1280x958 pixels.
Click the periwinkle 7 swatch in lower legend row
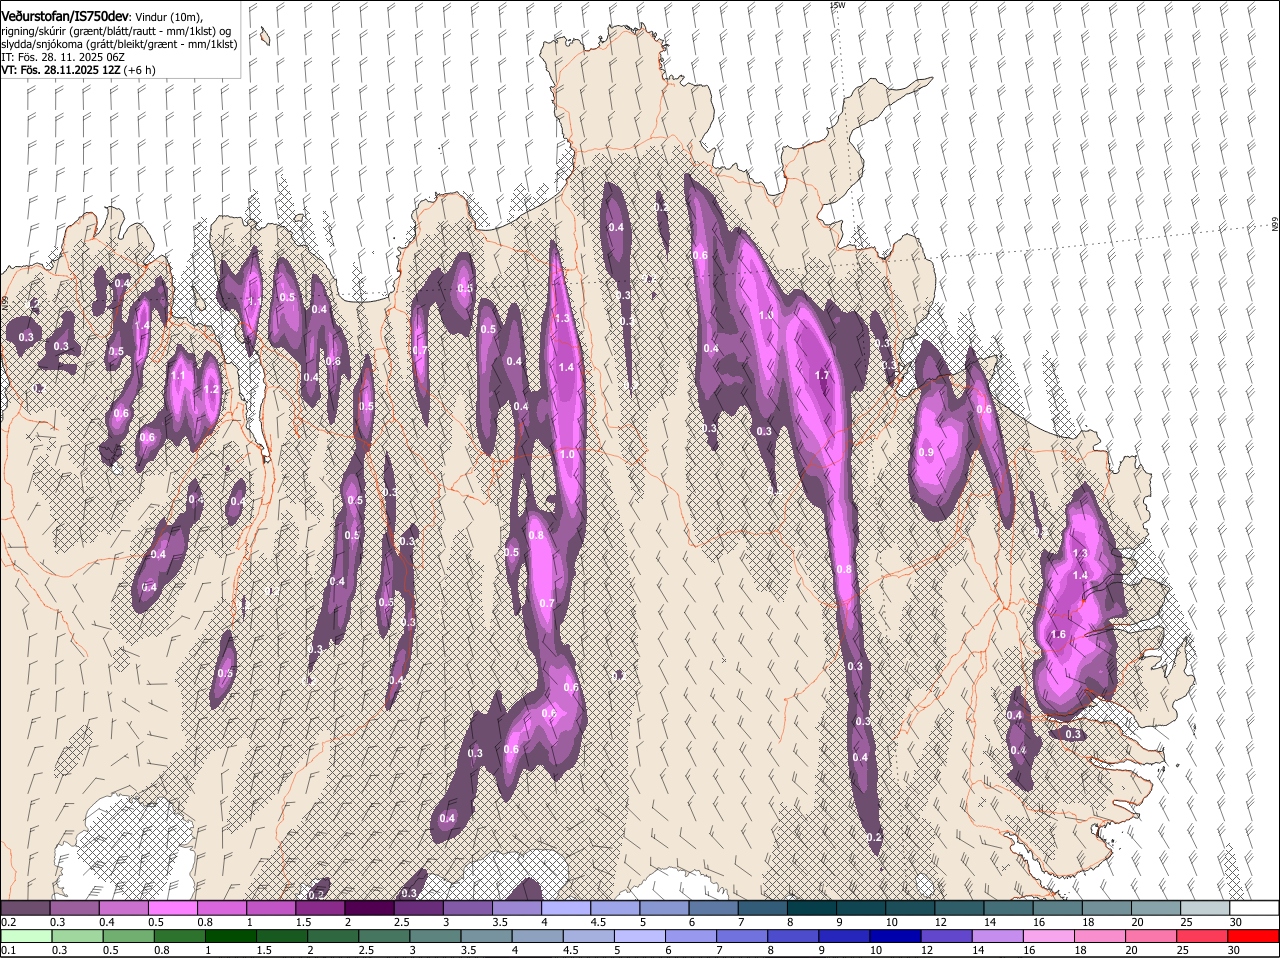(742, 937)
